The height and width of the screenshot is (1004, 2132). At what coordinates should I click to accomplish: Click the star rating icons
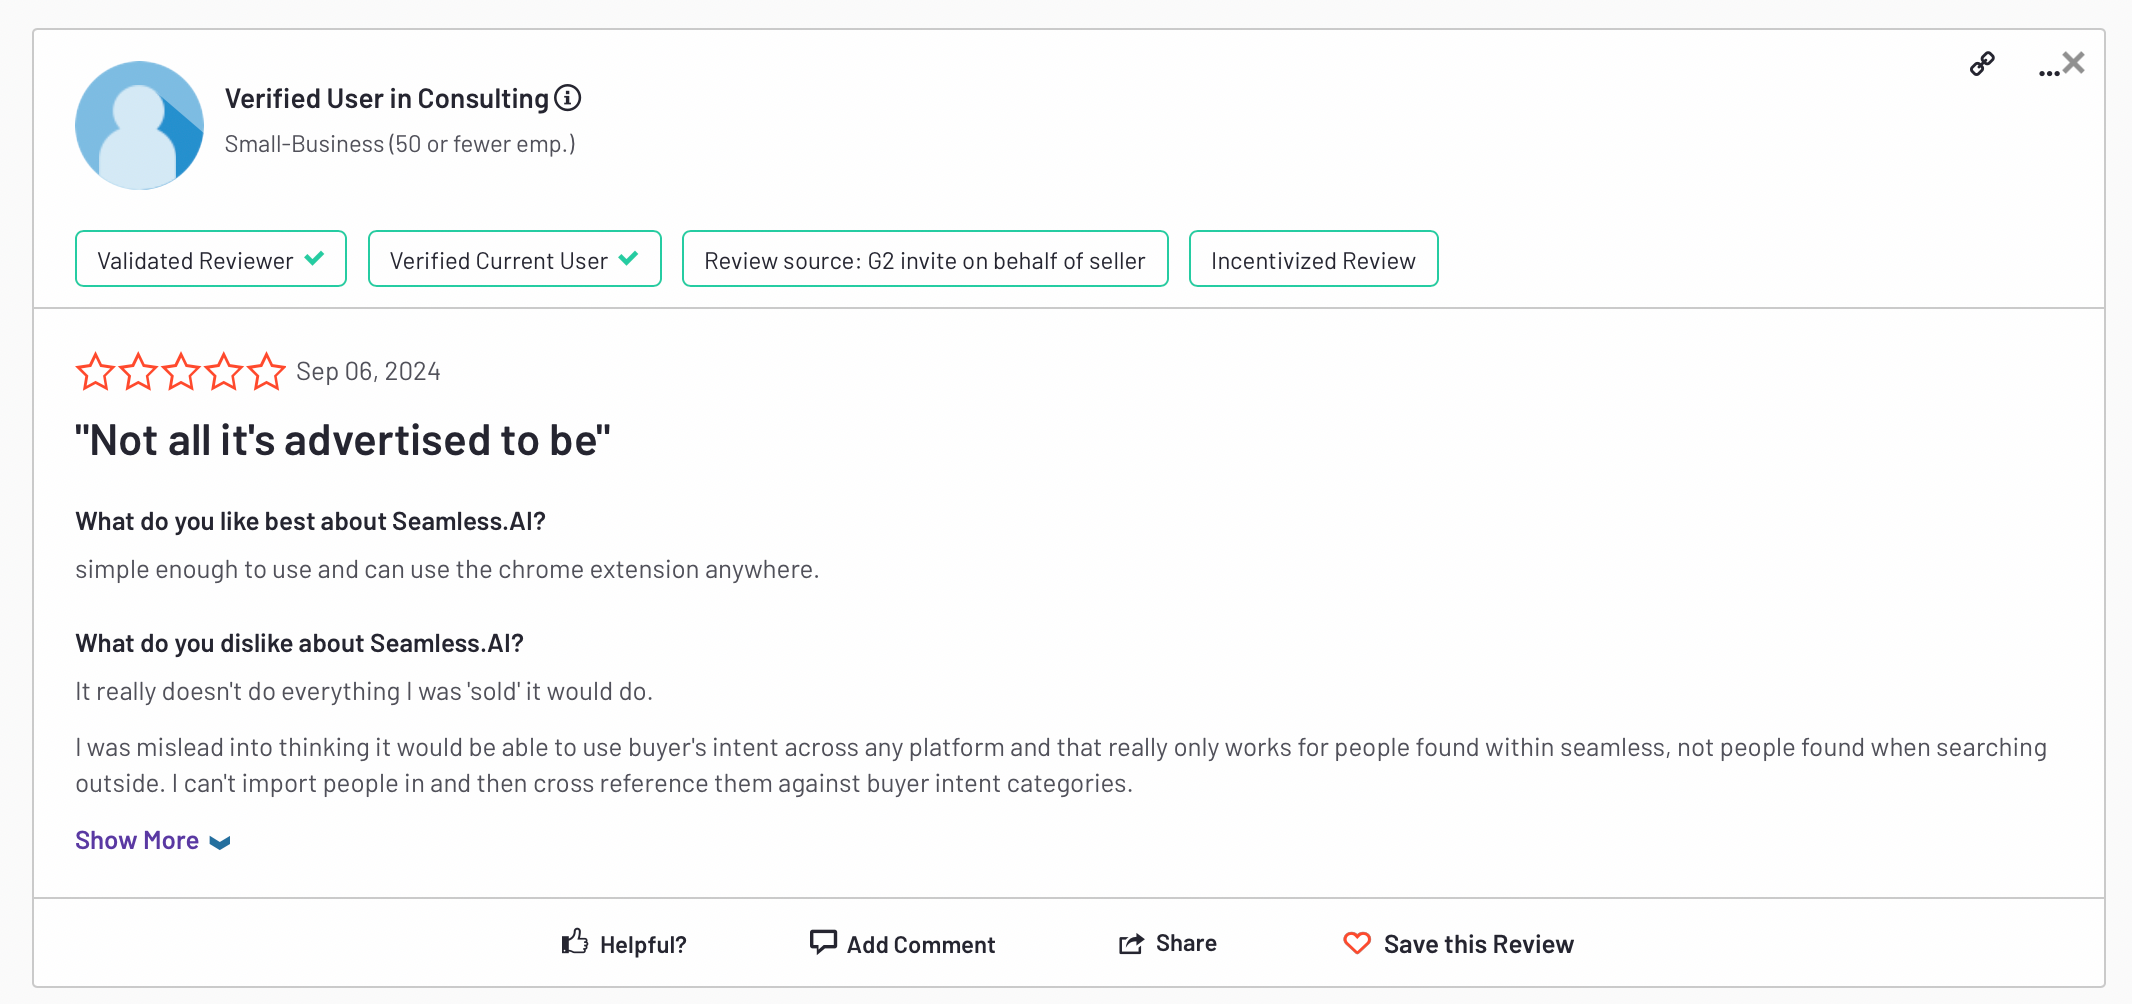pyautogui.click(x=181, y=371)
